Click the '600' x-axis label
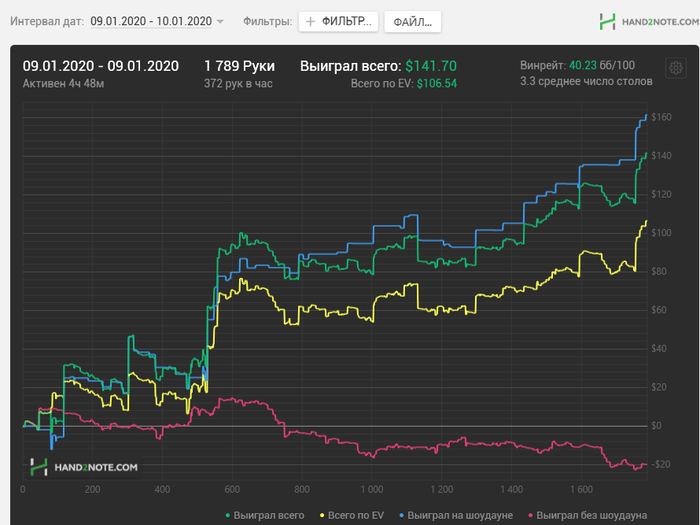 pyautogui.click(x=232, y=490)
